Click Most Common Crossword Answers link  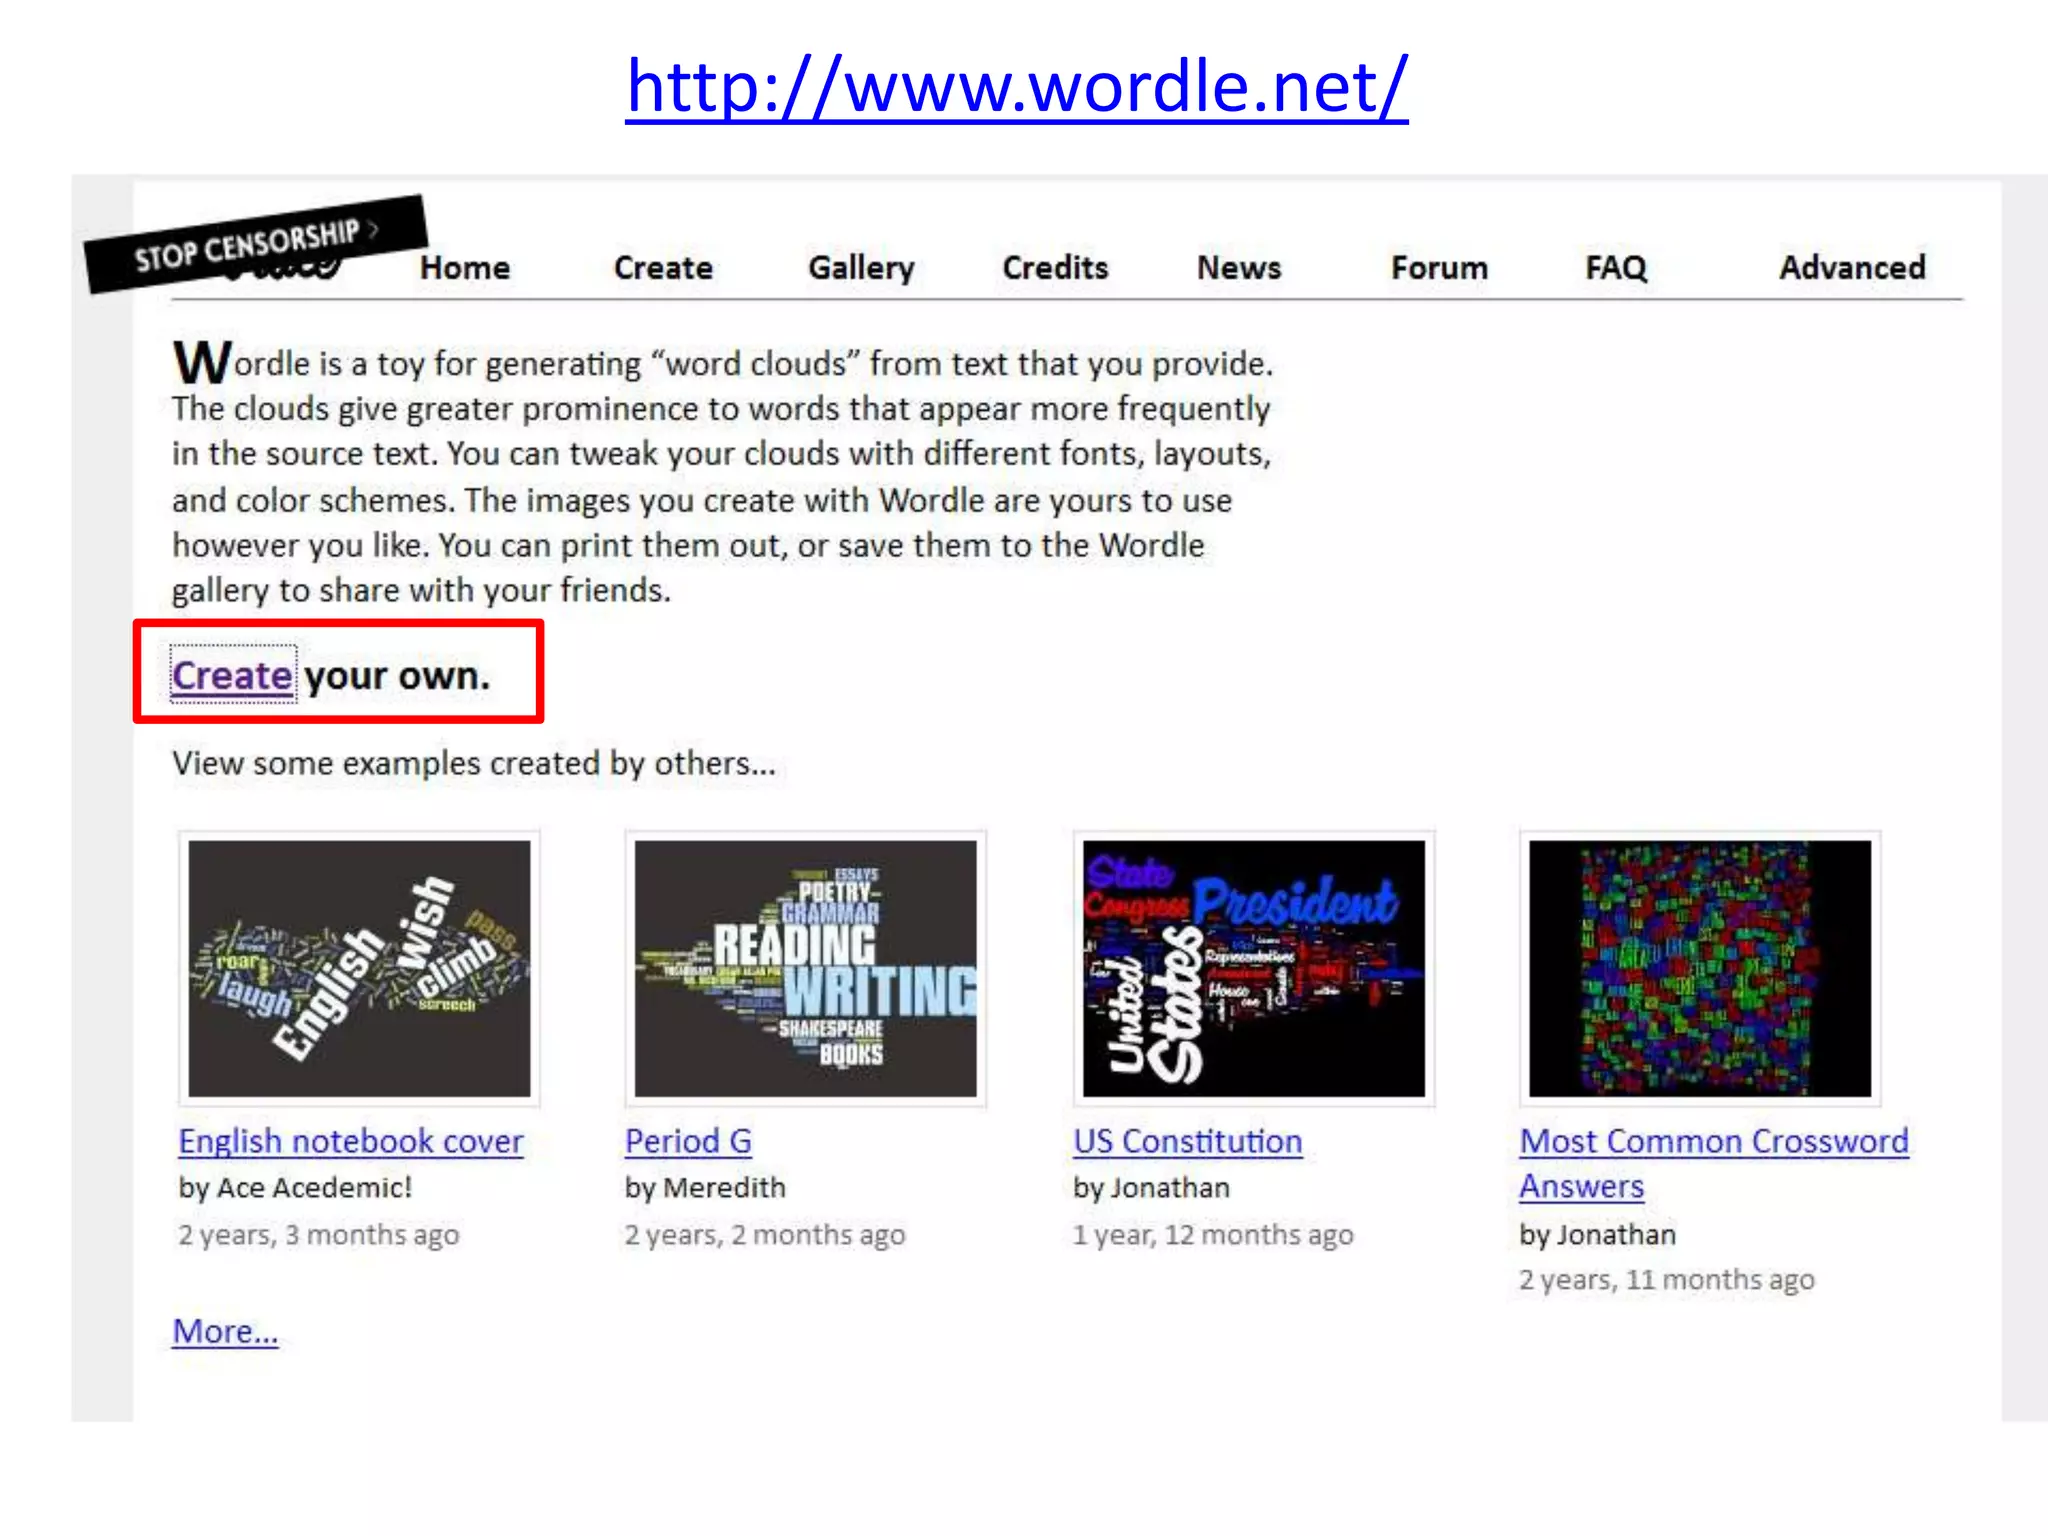(1713, 1141)
